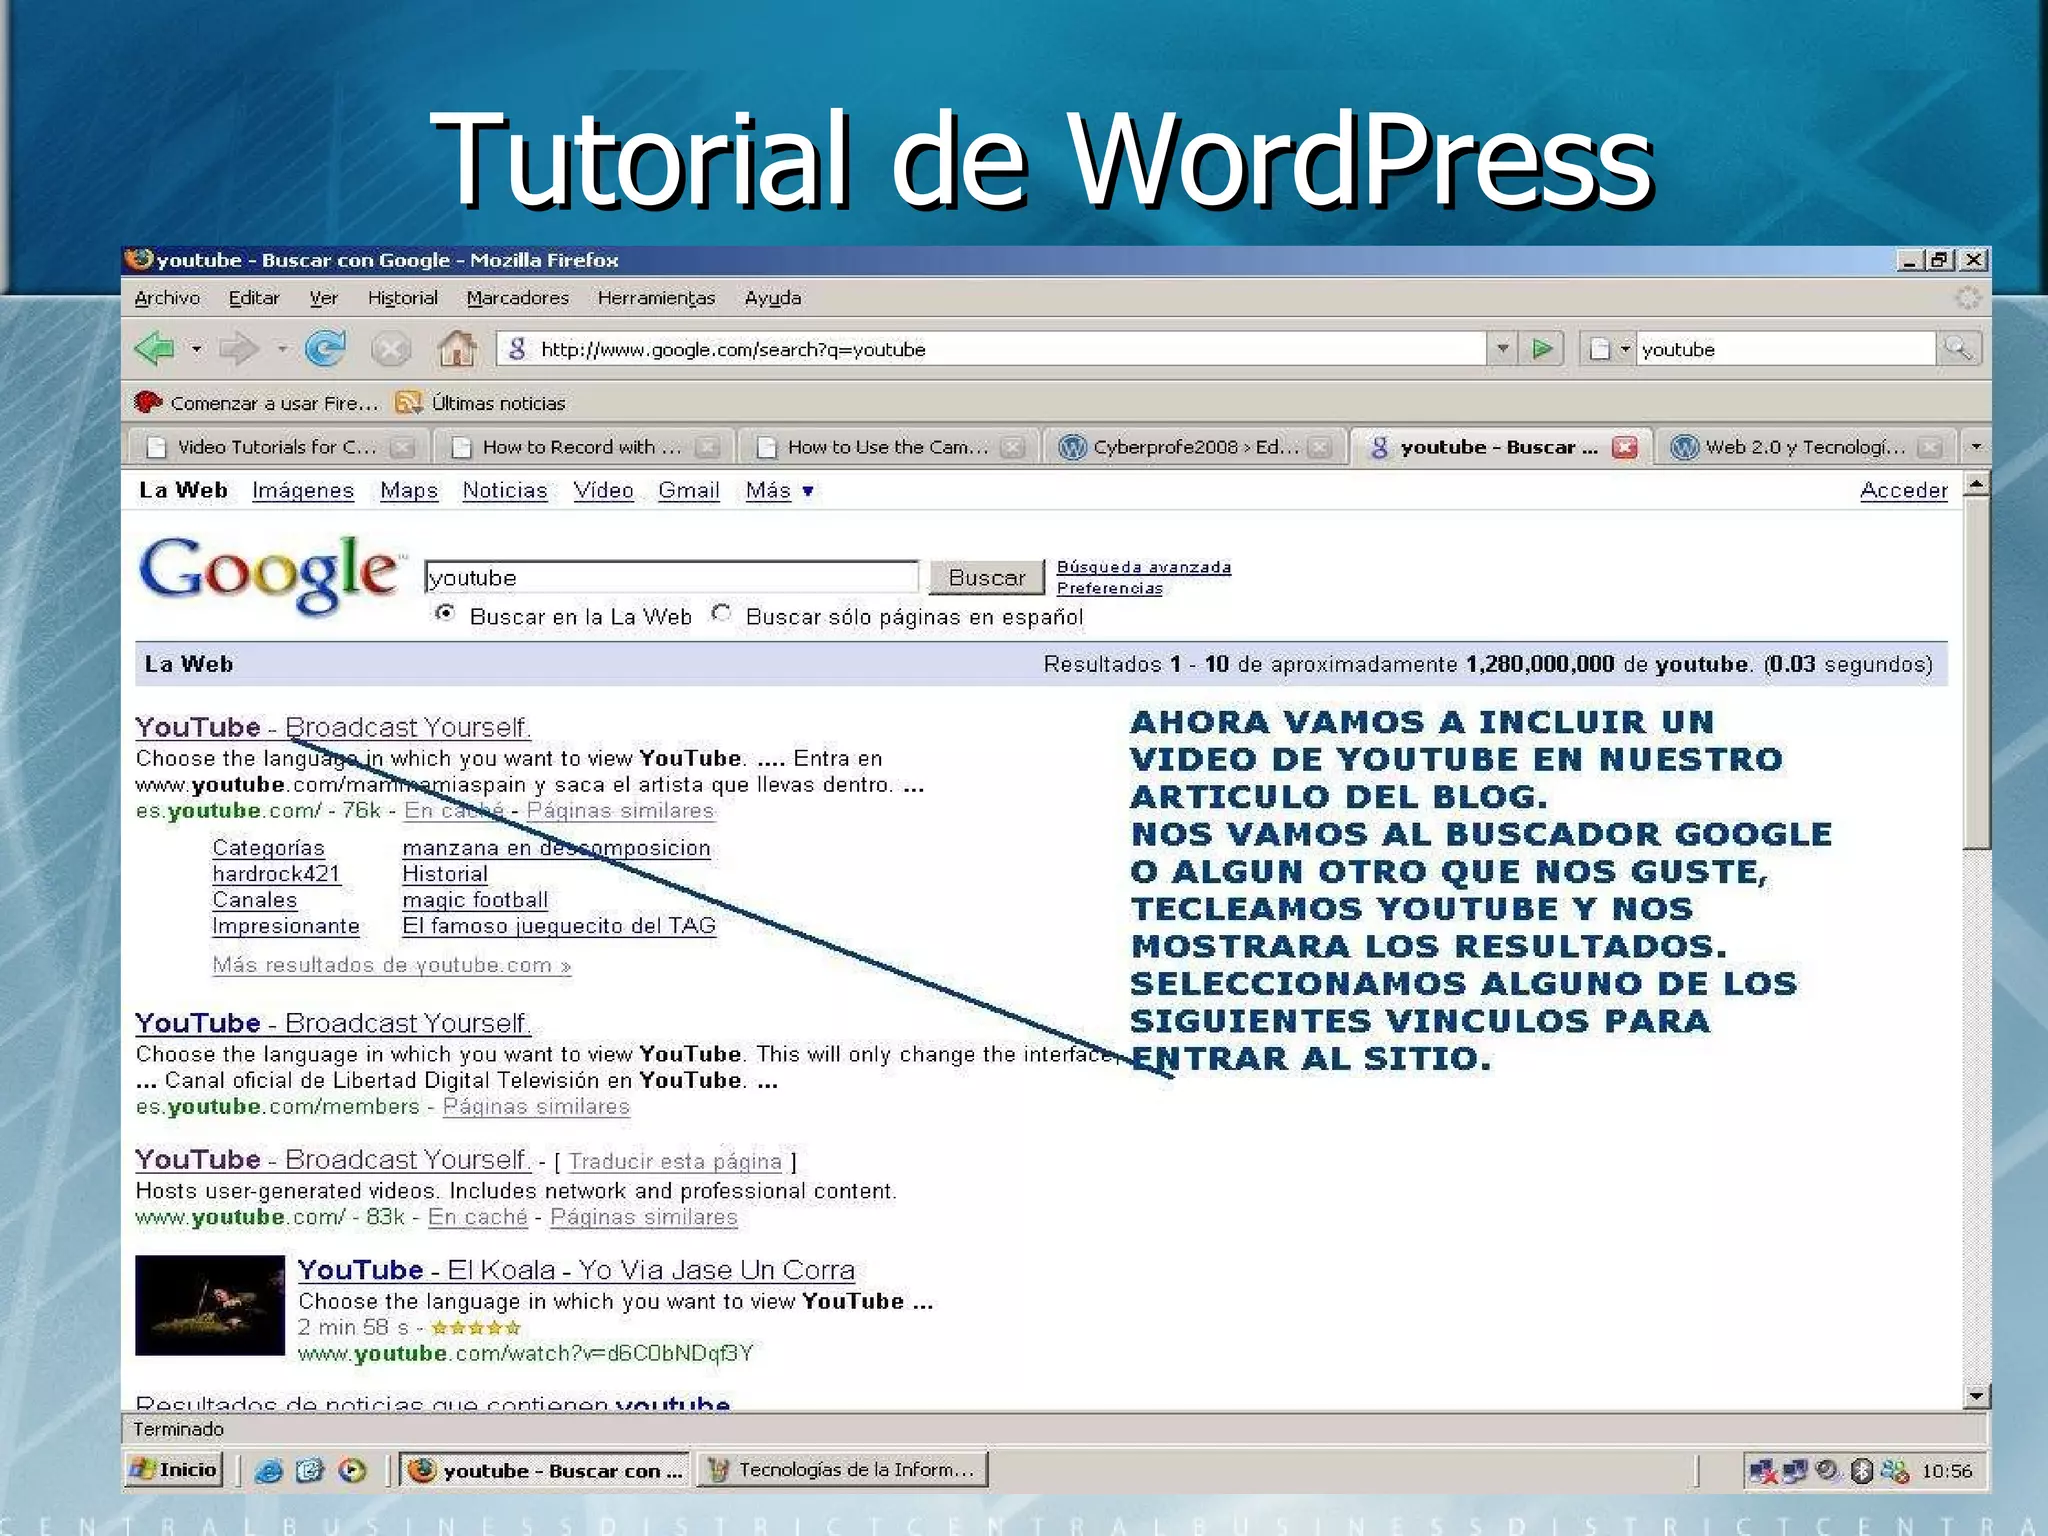Close the 'Video Tutorials for C...' tab

click(402, 447)
